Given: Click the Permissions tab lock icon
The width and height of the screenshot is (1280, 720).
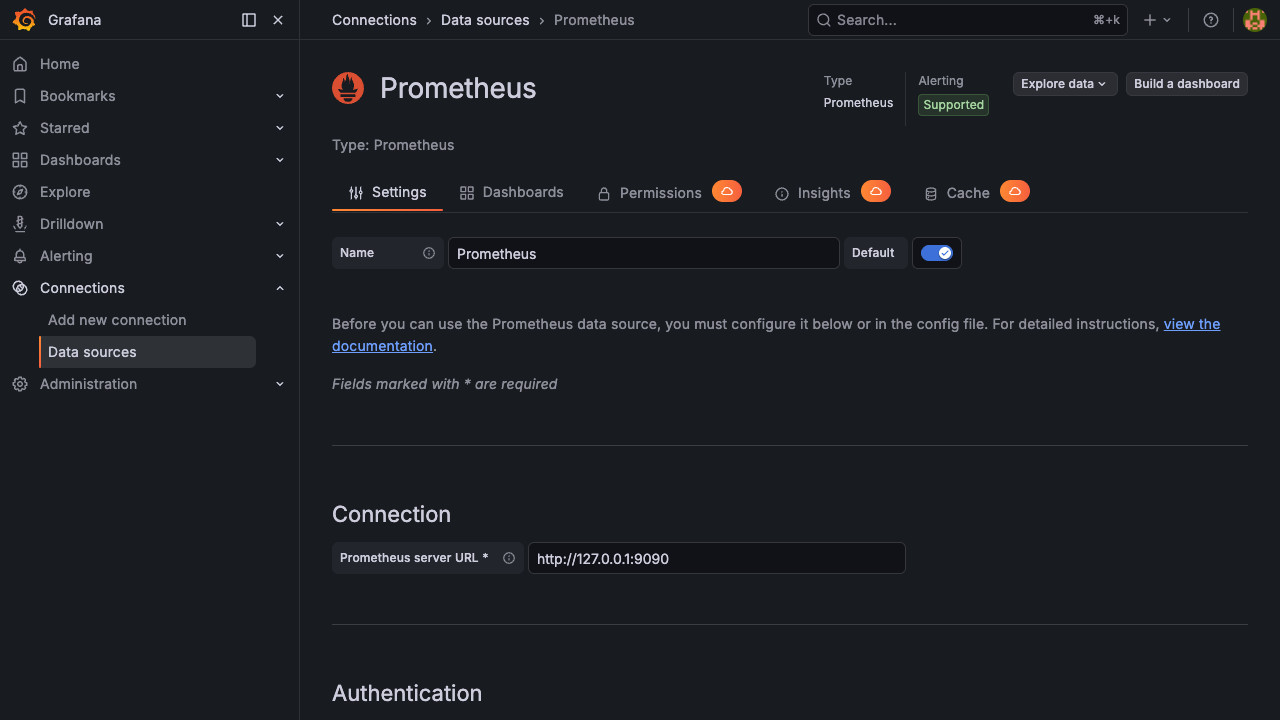Looking at the screenshot, I should coord(604,194).
